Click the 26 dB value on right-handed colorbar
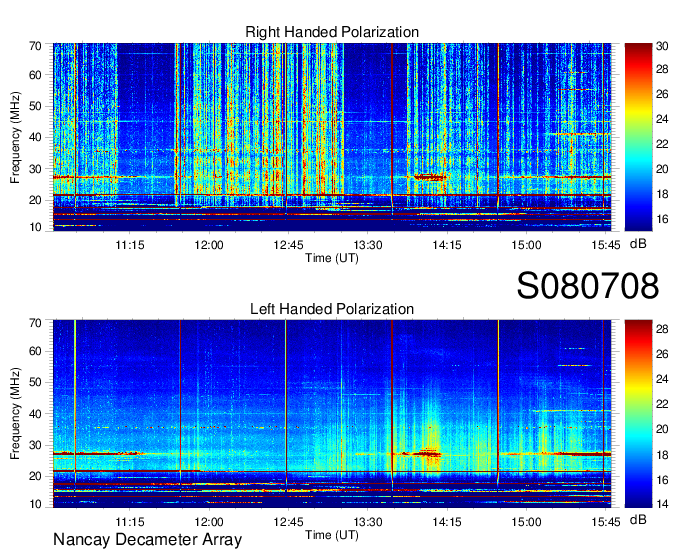Screen dimensions: 680x552 tap(662, 94)
